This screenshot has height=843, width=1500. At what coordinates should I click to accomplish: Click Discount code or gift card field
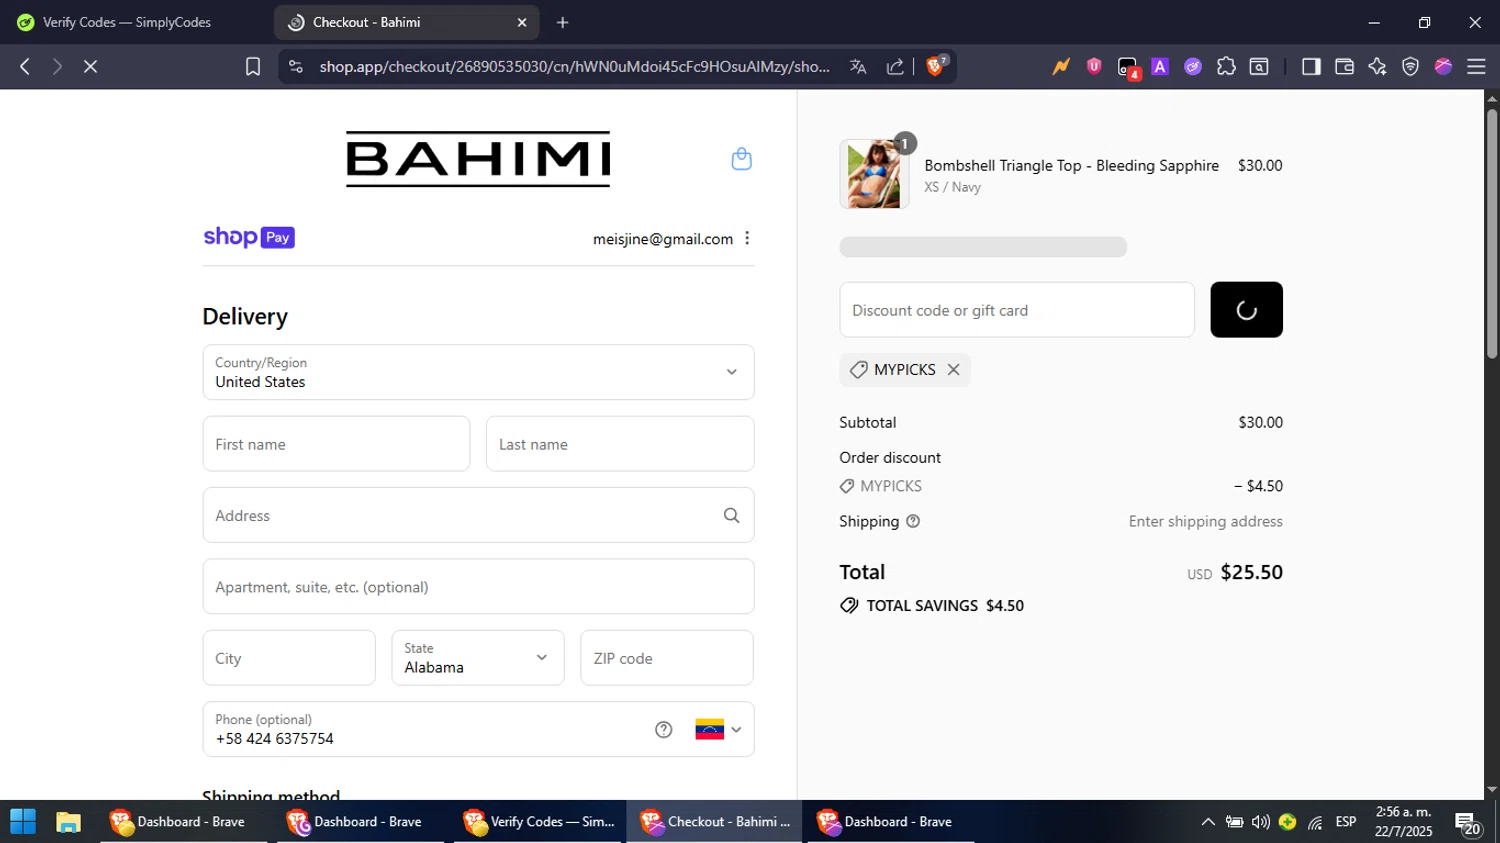tap(1017, 310)
